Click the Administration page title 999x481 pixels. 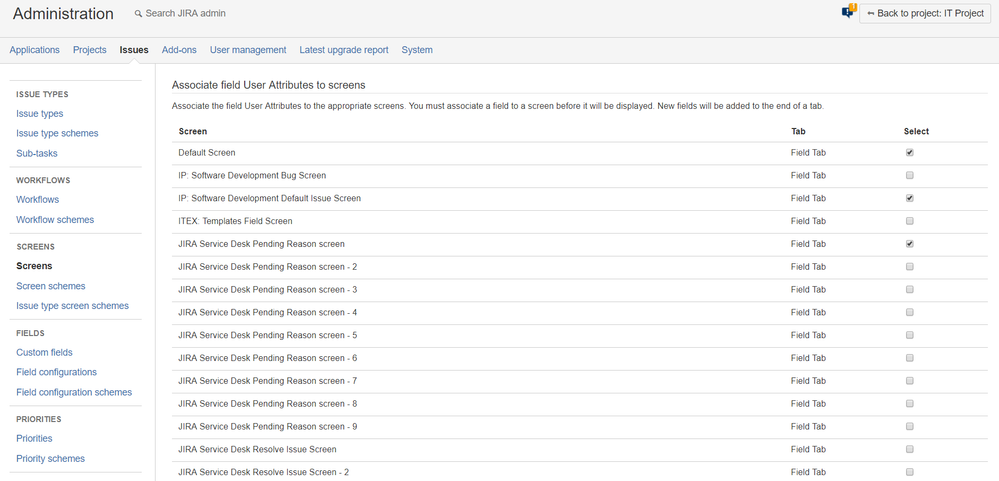click(x=63, y=13)
